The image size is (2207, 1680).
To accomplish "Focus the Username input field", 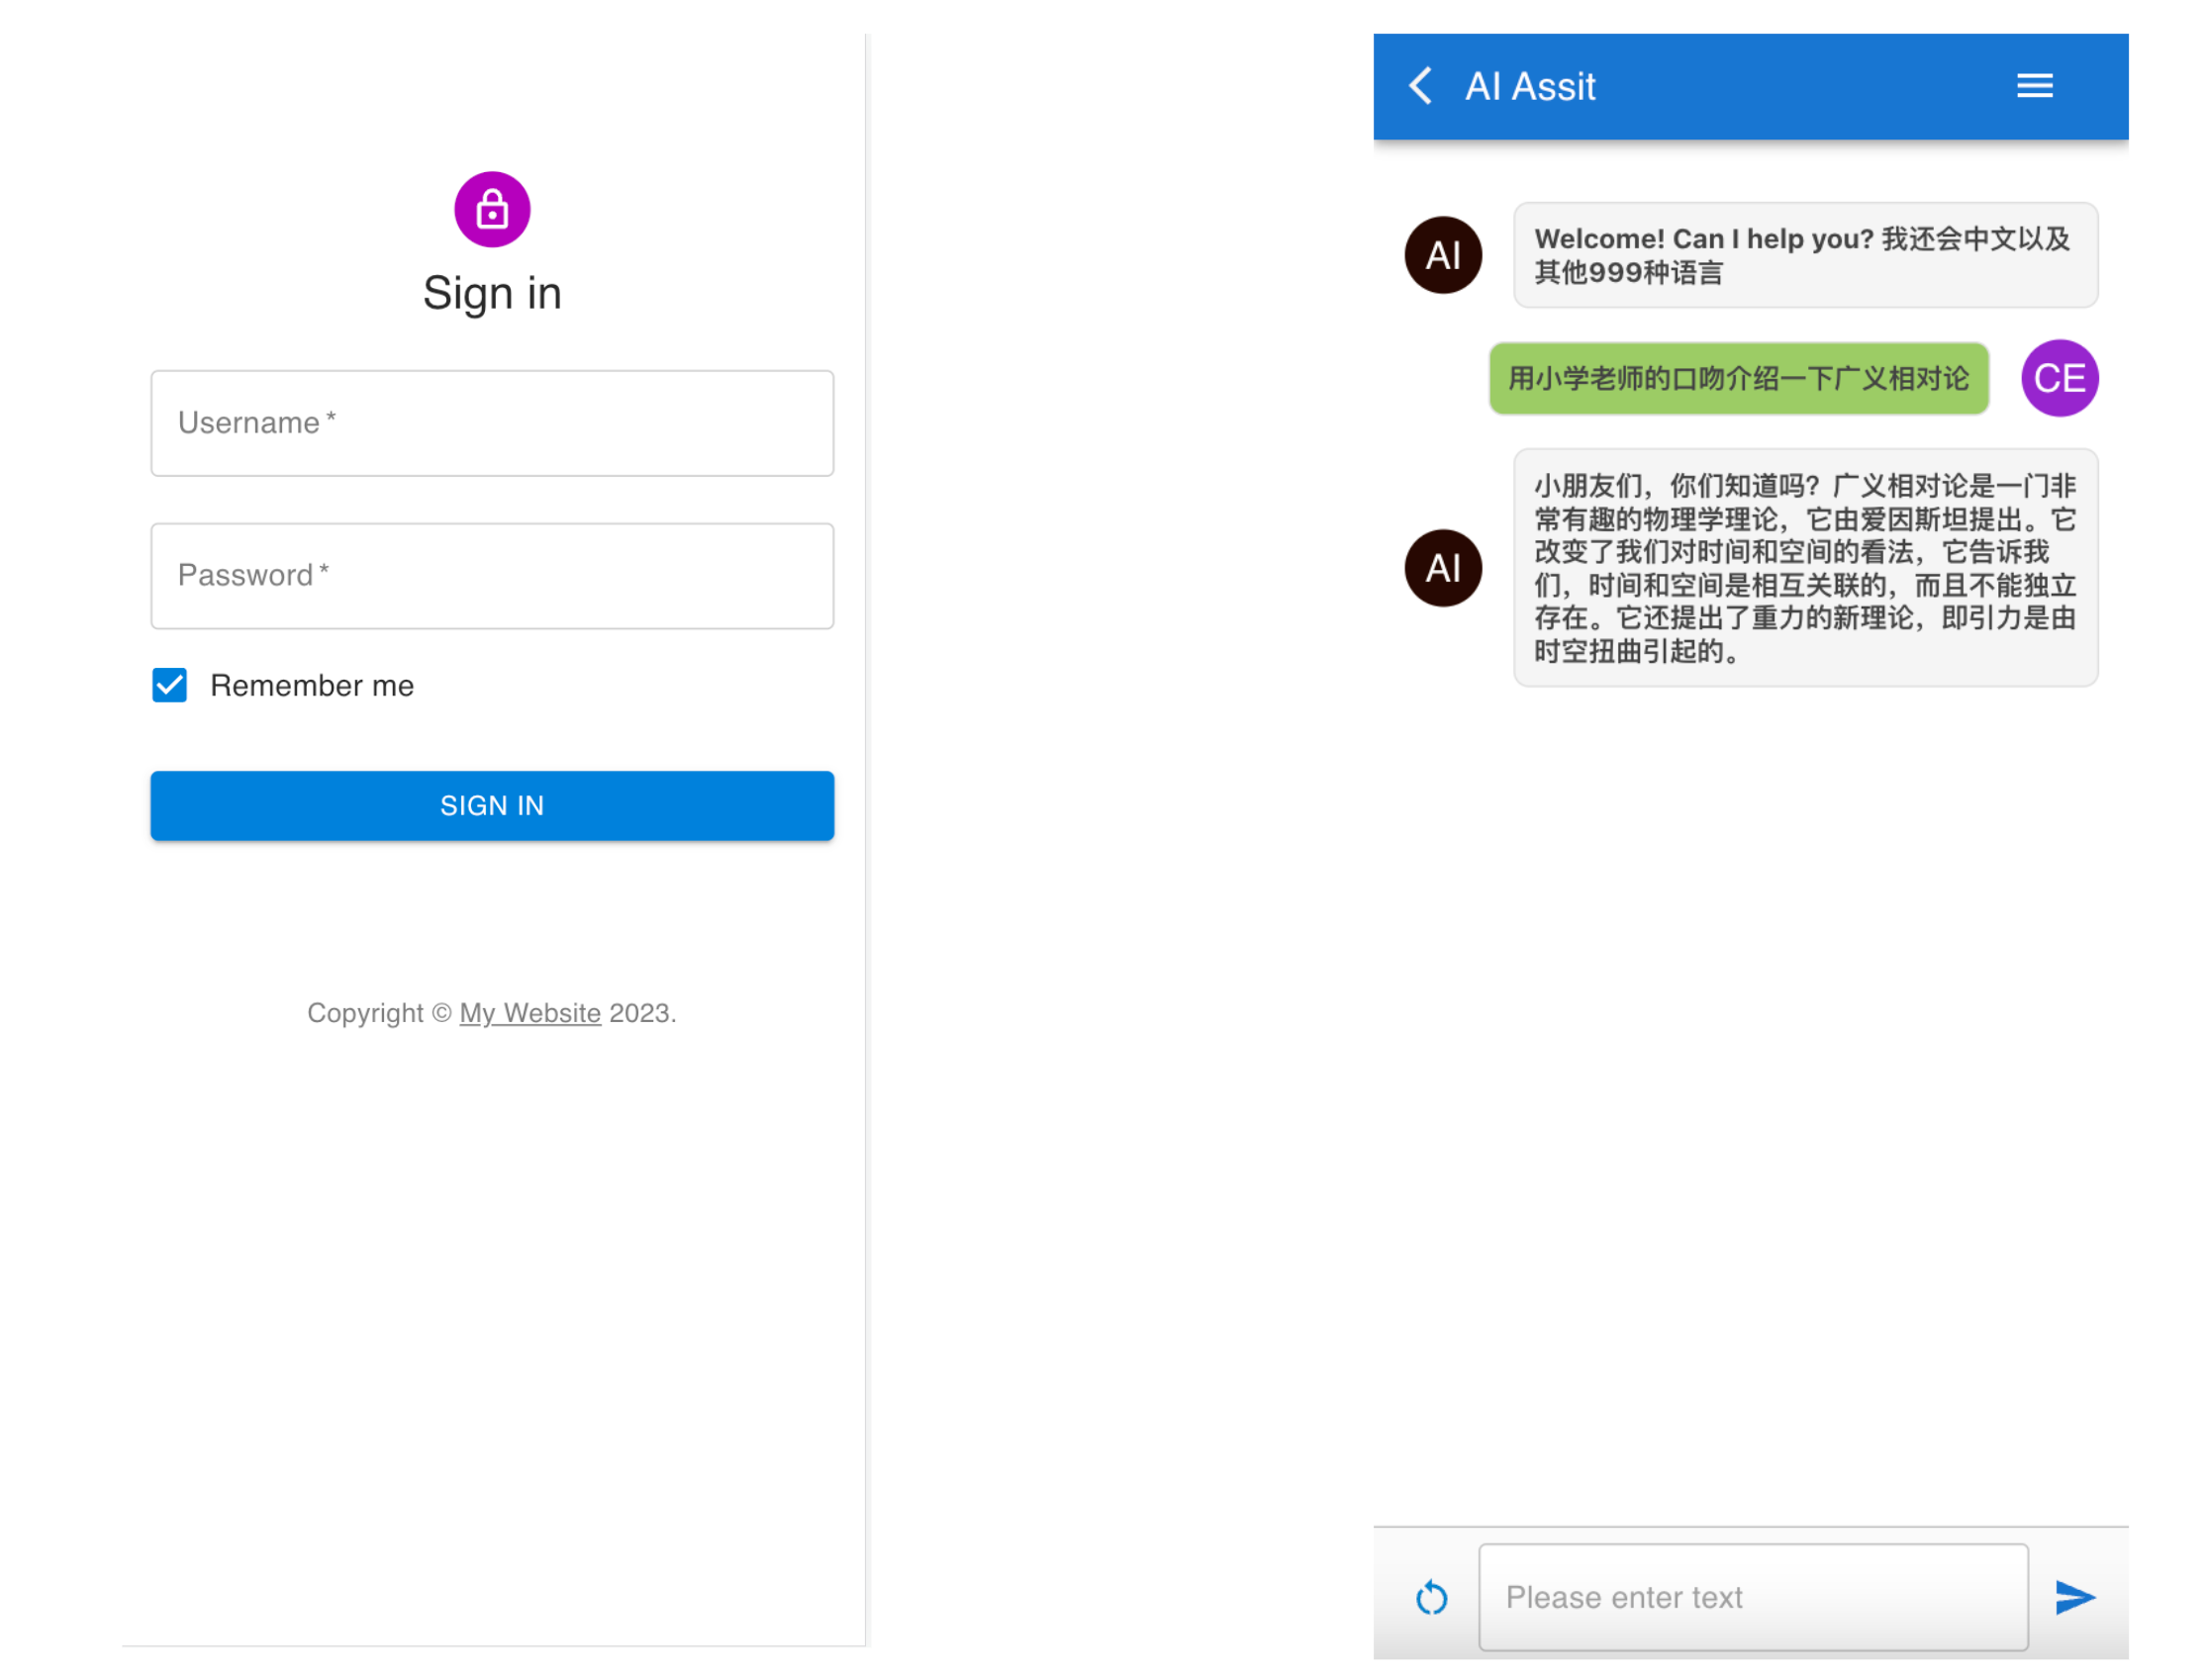I will coord(492,423).
